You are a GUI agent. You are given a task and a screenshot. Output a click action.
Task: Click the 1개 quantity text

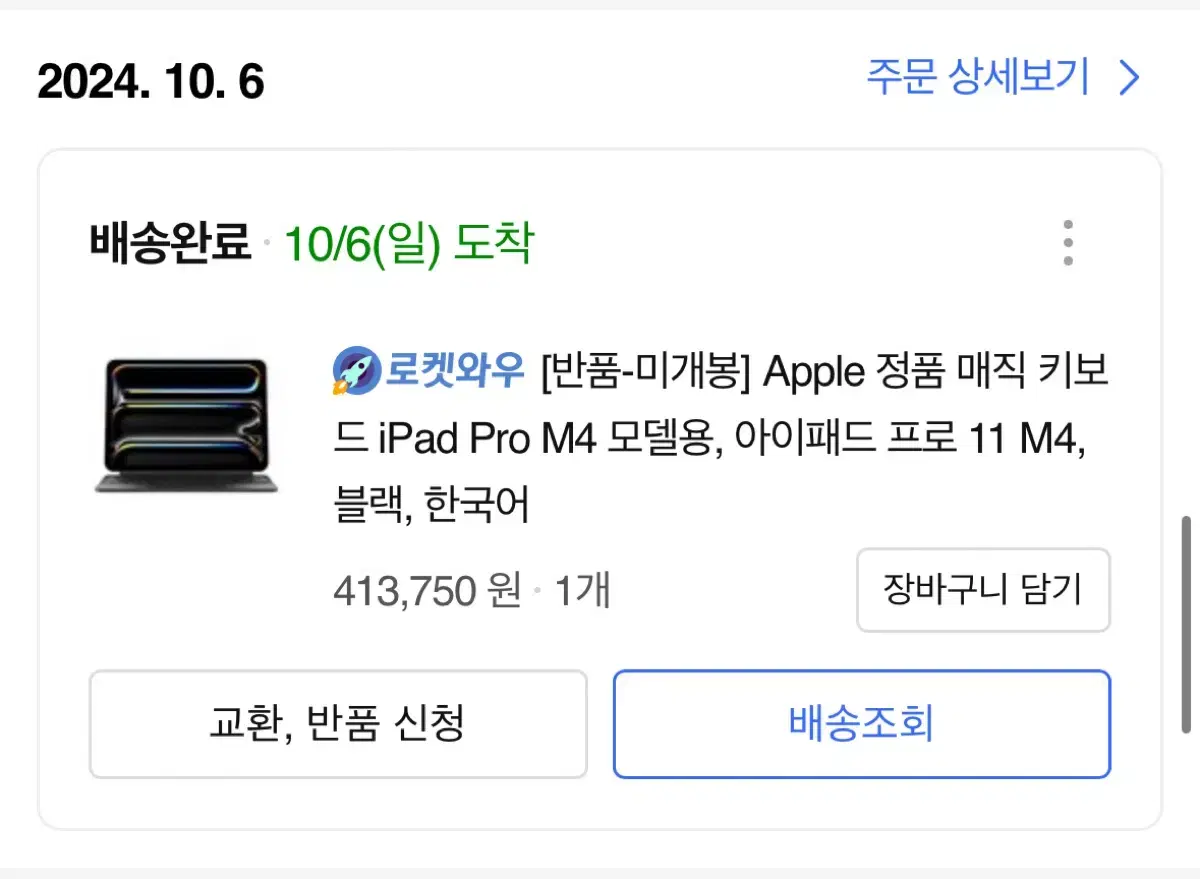pos(582,592)
